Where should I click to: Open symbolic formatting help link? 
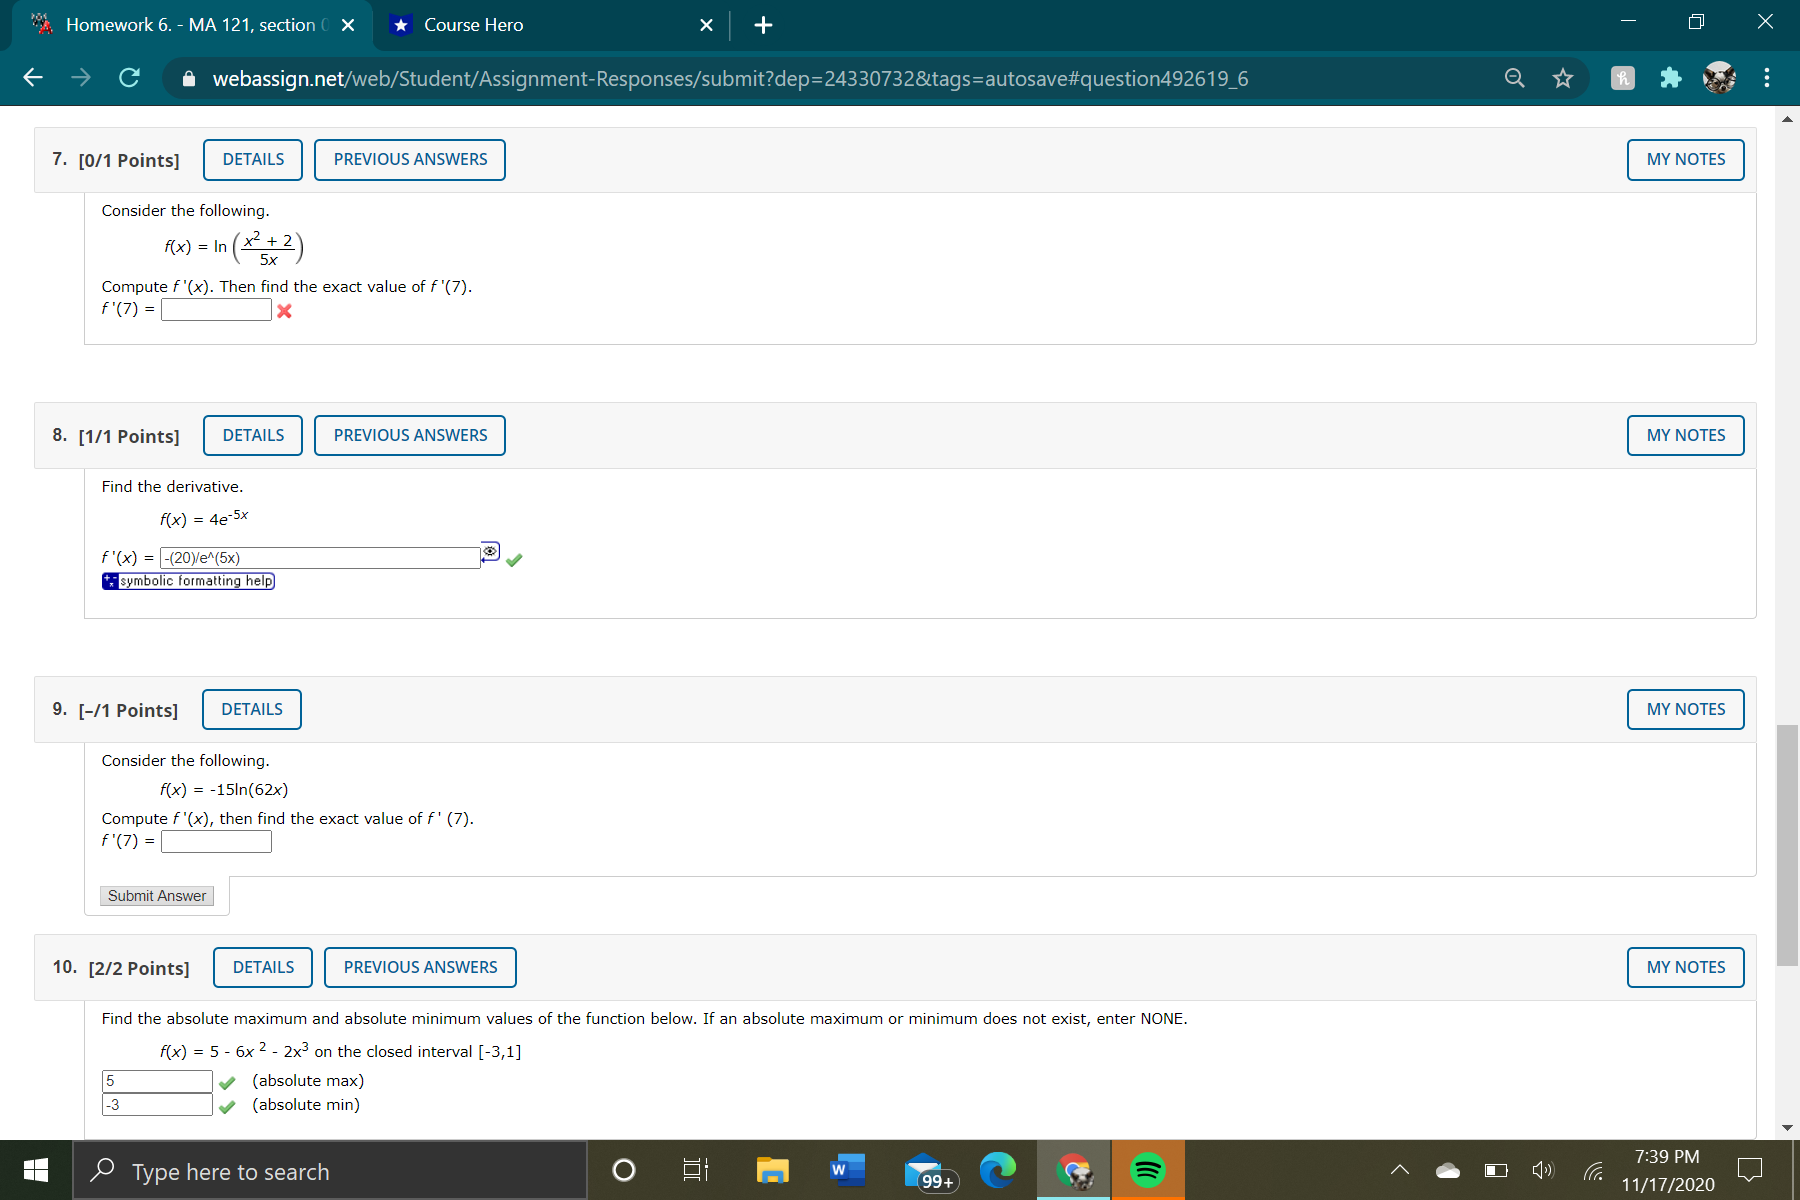pos(188,581)
